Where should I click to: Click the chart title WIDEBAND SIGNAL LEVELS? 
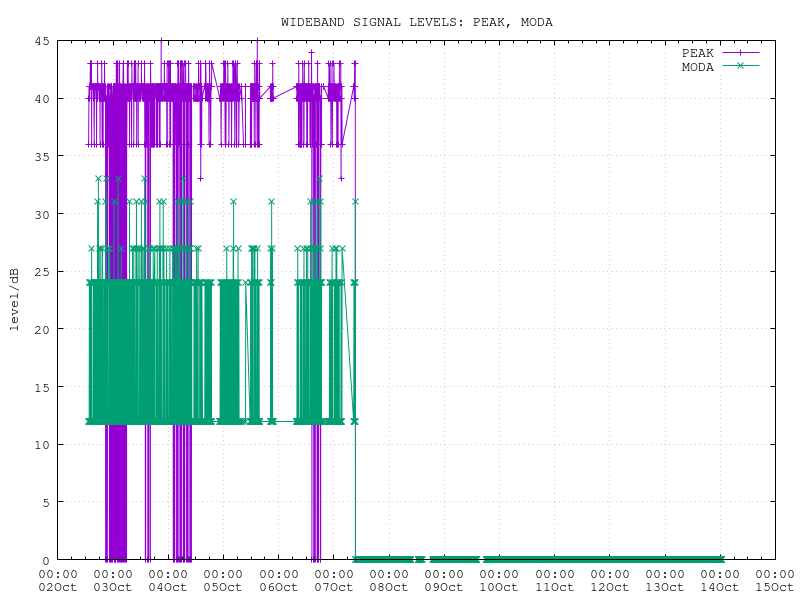(x=416, y=22)
